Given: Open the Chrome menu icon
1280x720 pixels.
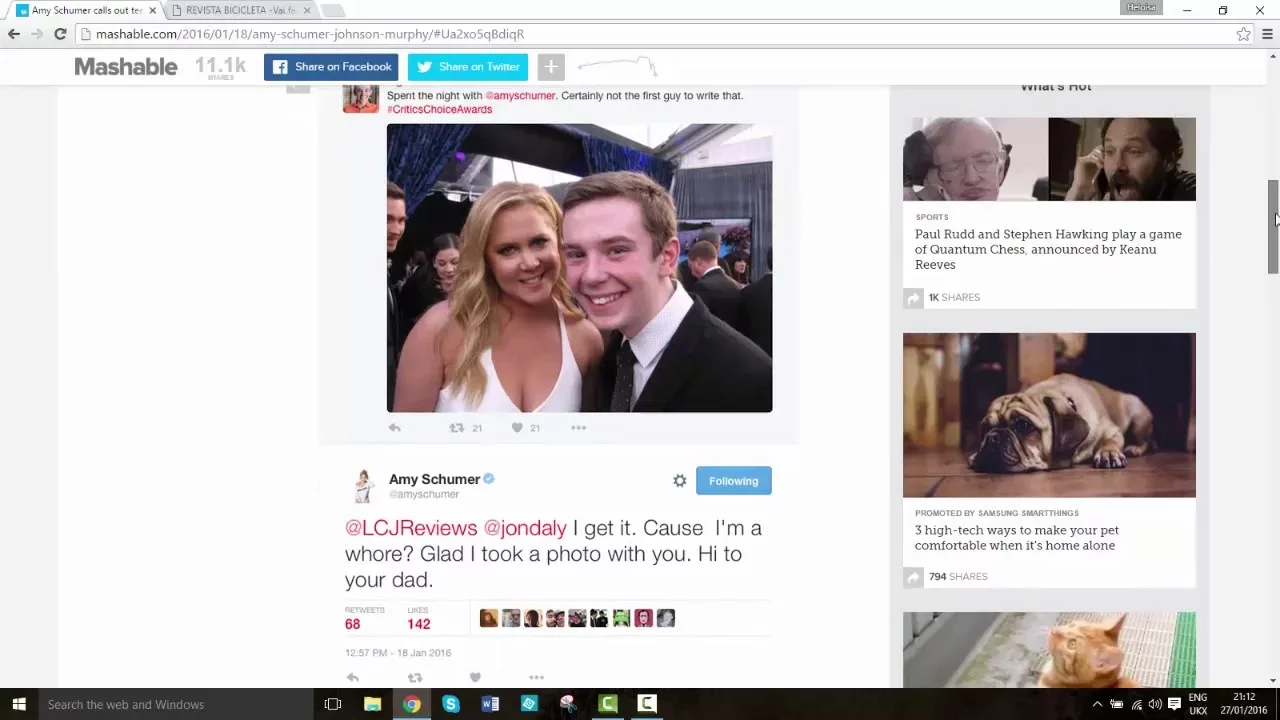Looking at the screenshot, I should pyautogui.click(x=1267, y=34).
